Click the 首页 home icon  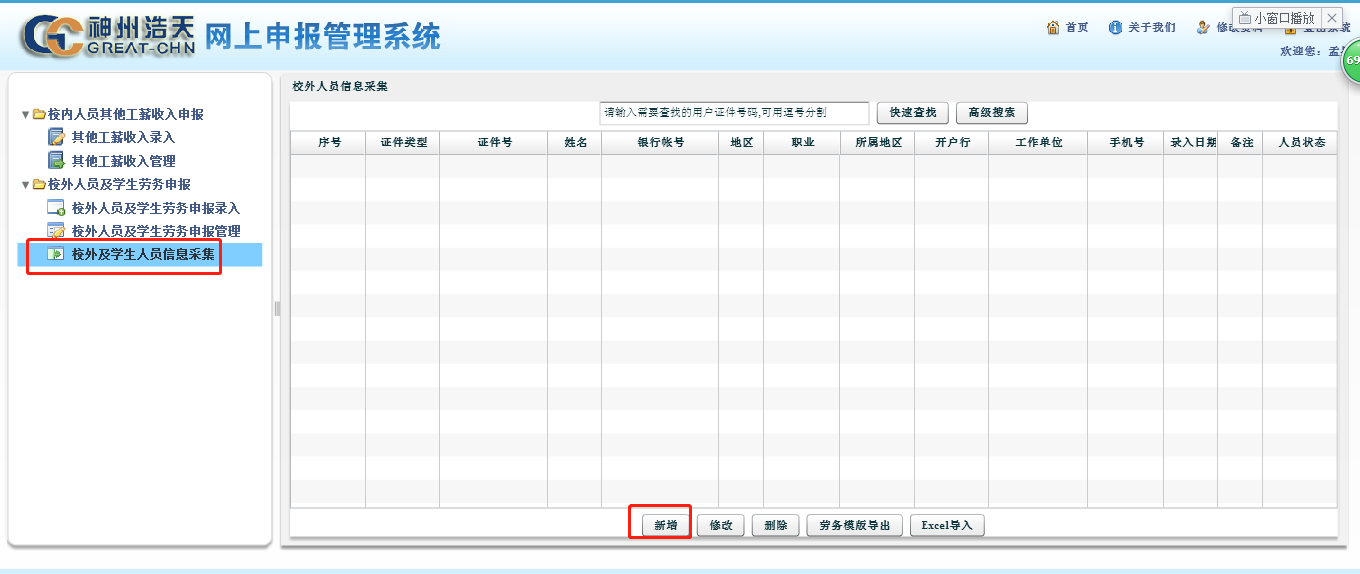coord(1053,27)
